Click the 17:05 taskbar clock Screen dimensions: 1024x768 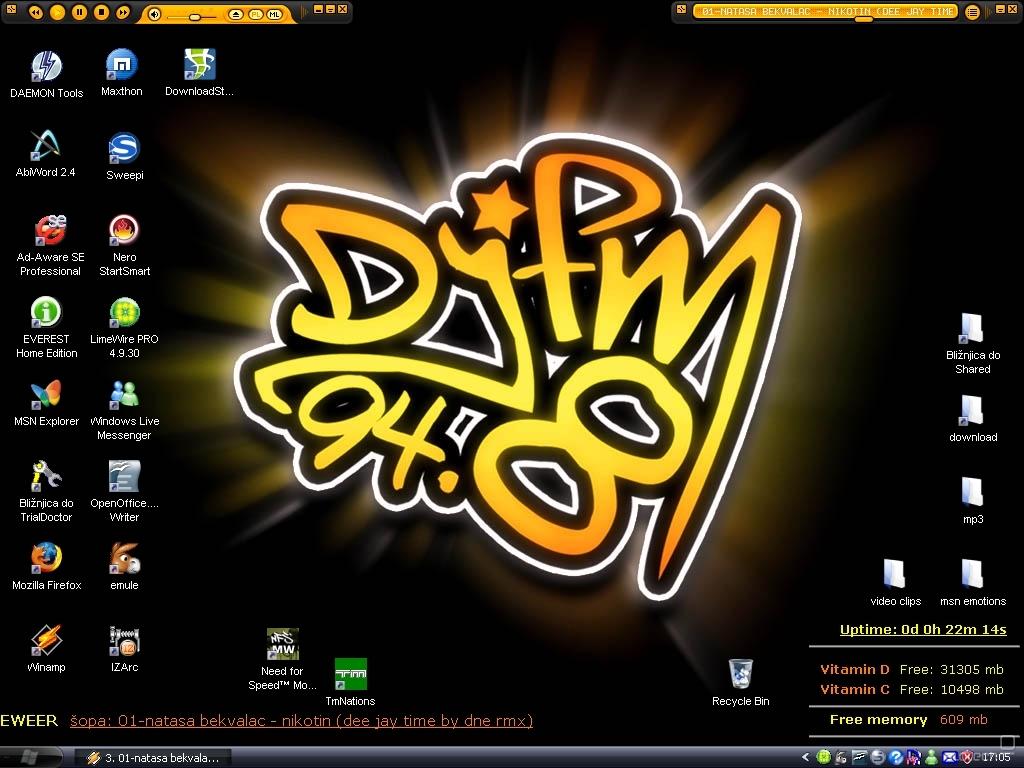tap(997, 758)
